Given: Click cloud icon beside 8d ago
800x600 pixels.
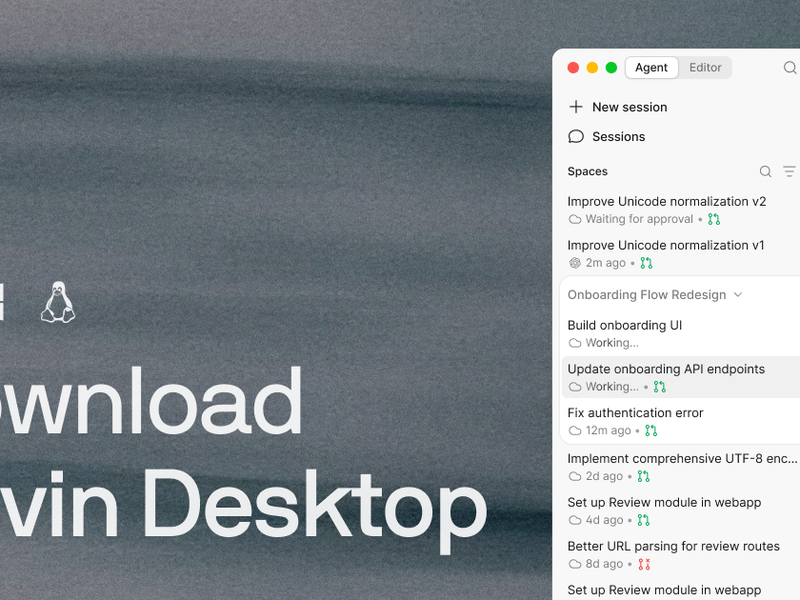Looking at the screenshot, I should (x=575, y=564).
